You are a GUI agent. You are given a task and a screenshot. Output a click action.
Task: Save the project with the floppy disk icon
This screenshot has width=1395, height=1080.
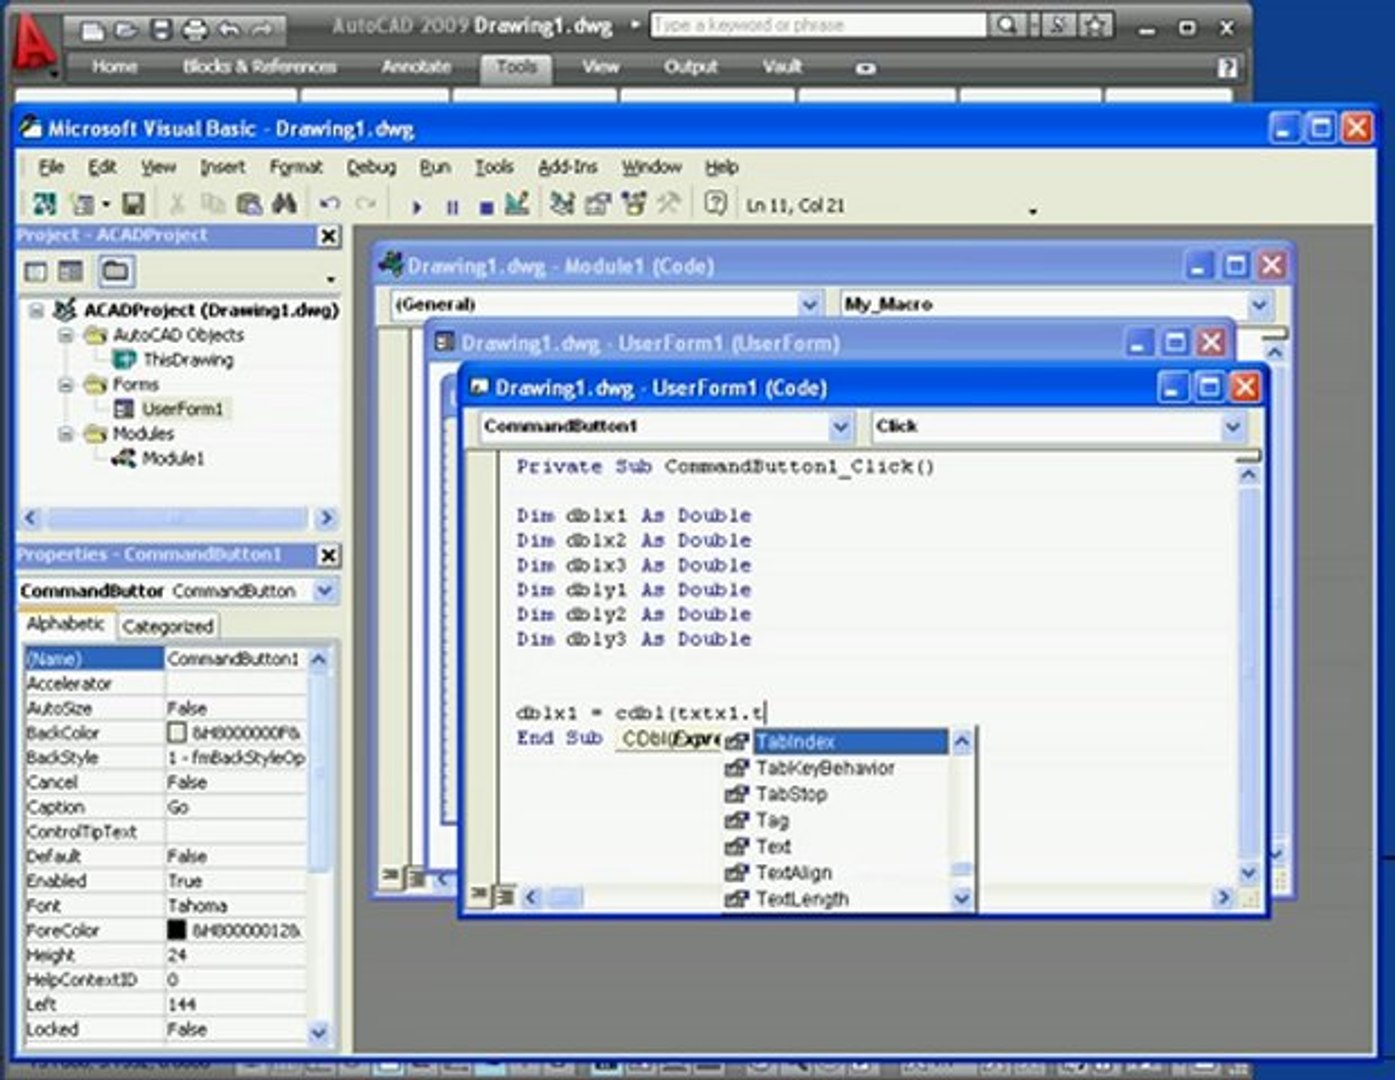point(133,204)
